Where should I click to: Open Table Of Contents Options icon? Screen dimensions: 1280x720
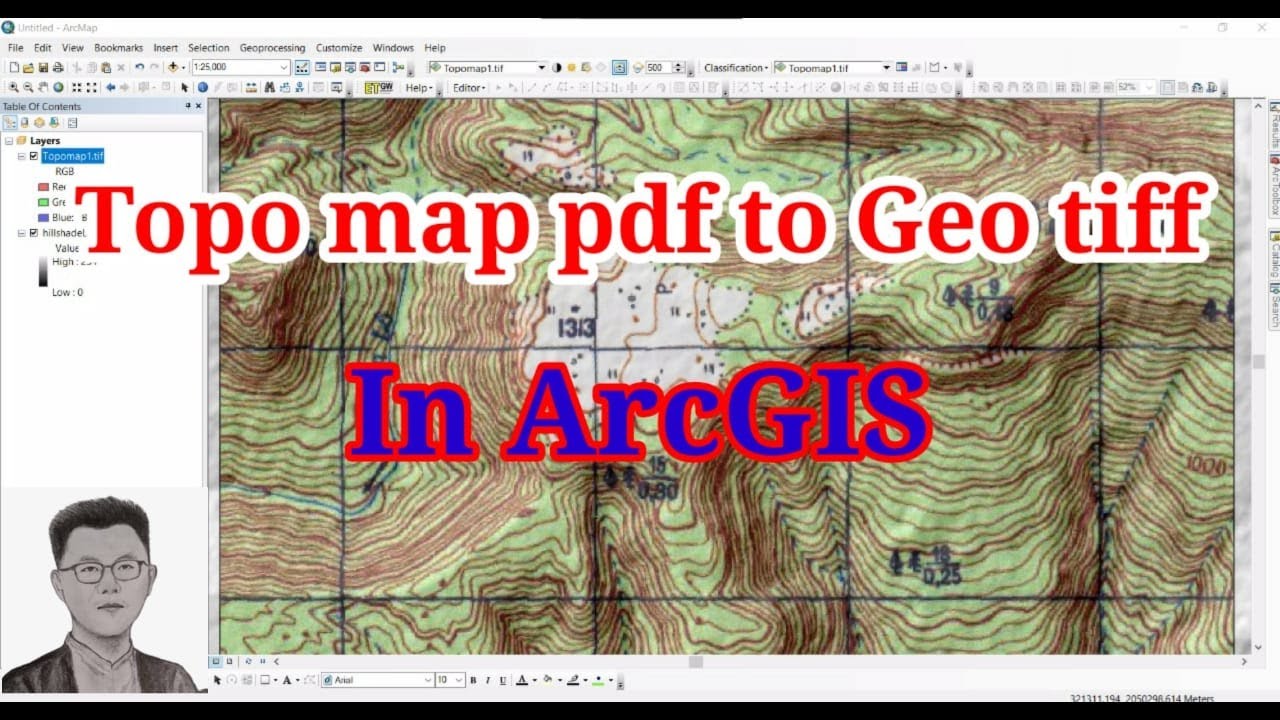click(x=72, y=123)
